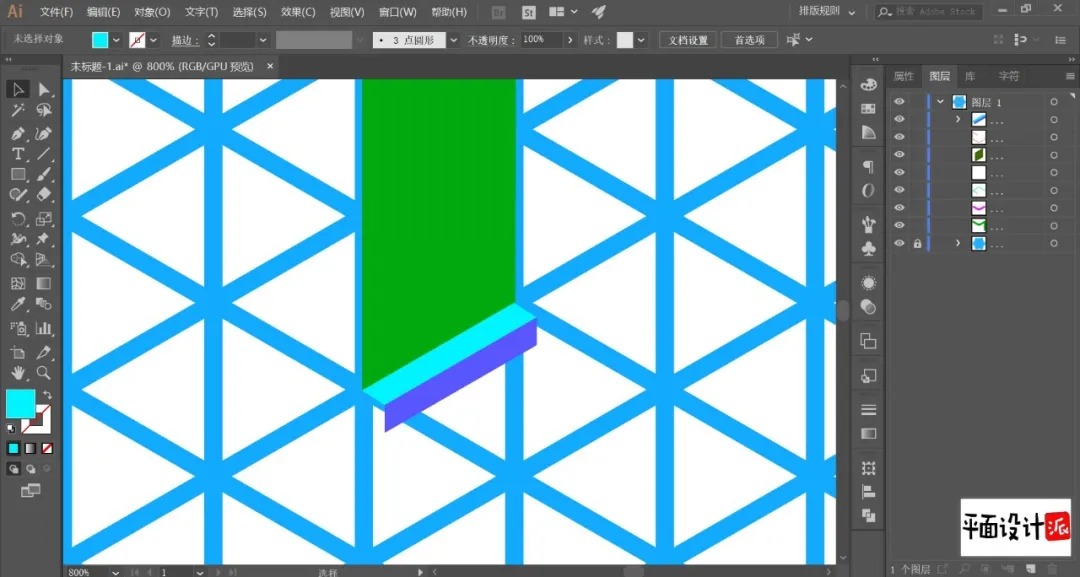
Task: Hide 图层 1 using its eye icon
Action: 899,102
